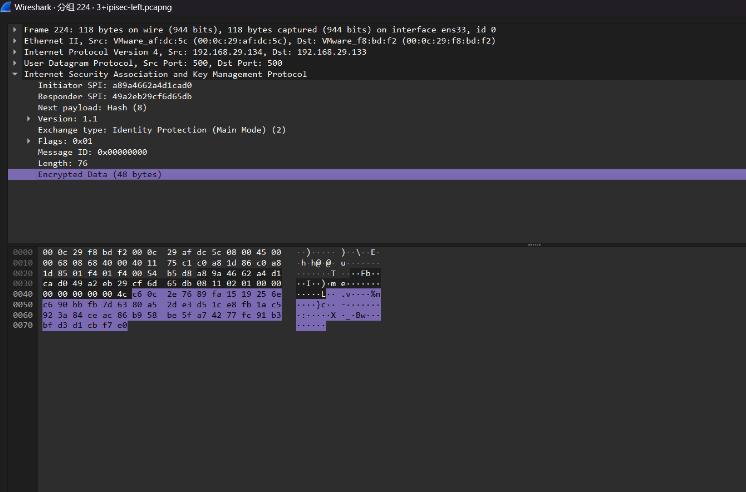Select the Responder SPI field
Viewport: 746px width, 492px height.
point(115,97)
